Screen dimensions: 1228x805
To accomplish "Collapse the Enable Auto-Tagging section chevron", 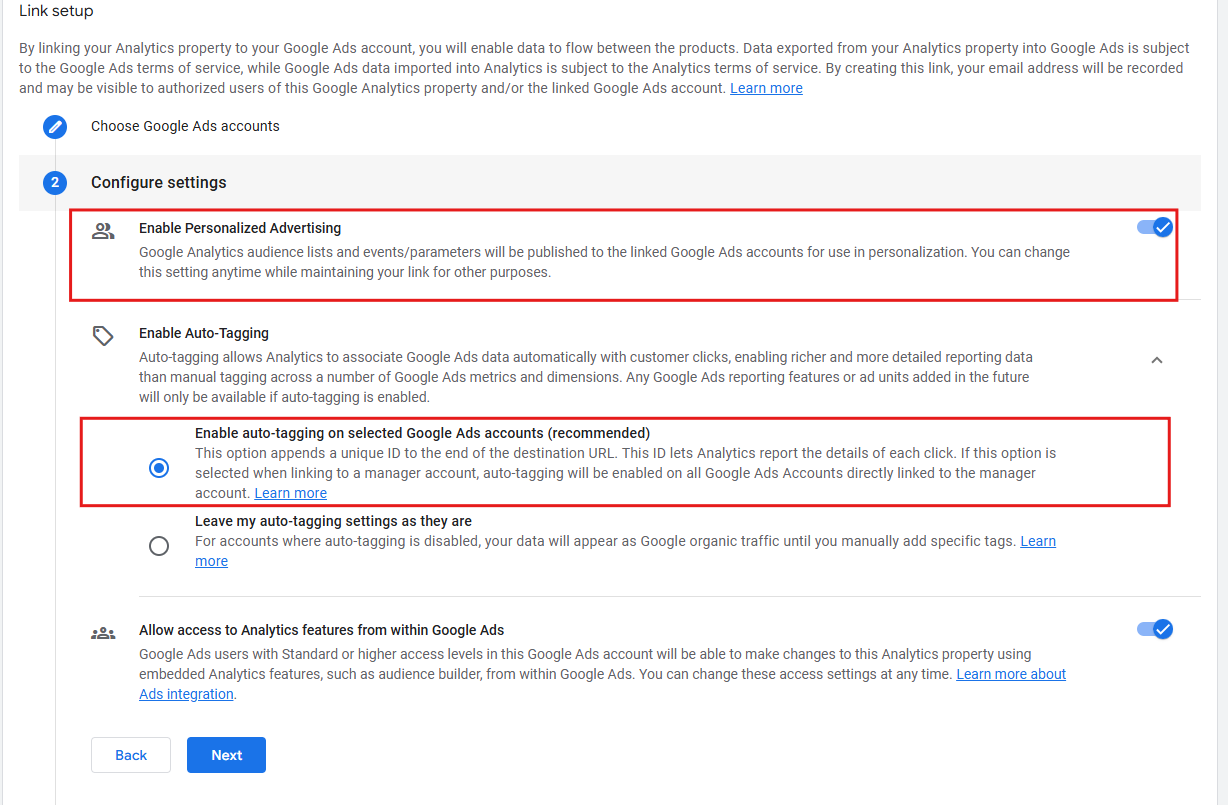I will click(x=1157, y=360).
